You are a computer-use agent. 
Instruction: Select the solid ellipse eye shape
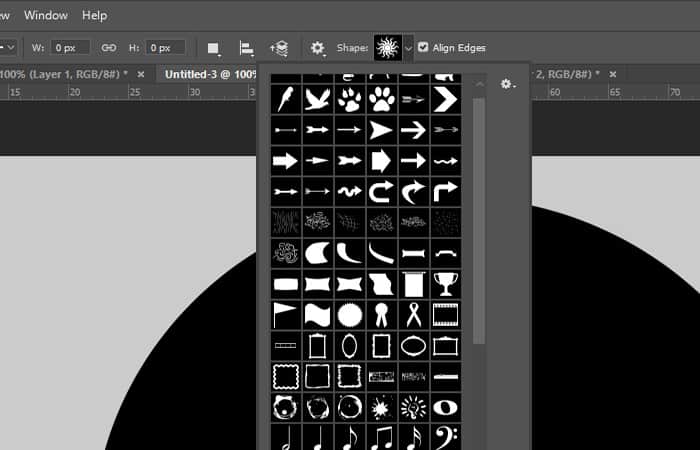coord(446,408)
